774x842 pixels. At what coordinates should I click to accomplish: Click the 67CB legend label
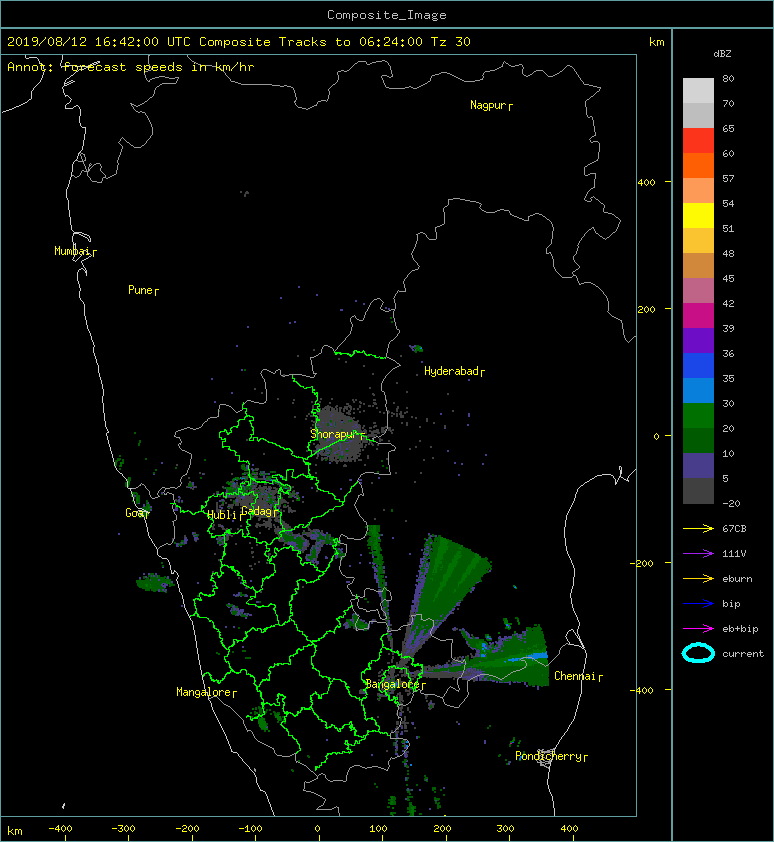tap(734, 528)
